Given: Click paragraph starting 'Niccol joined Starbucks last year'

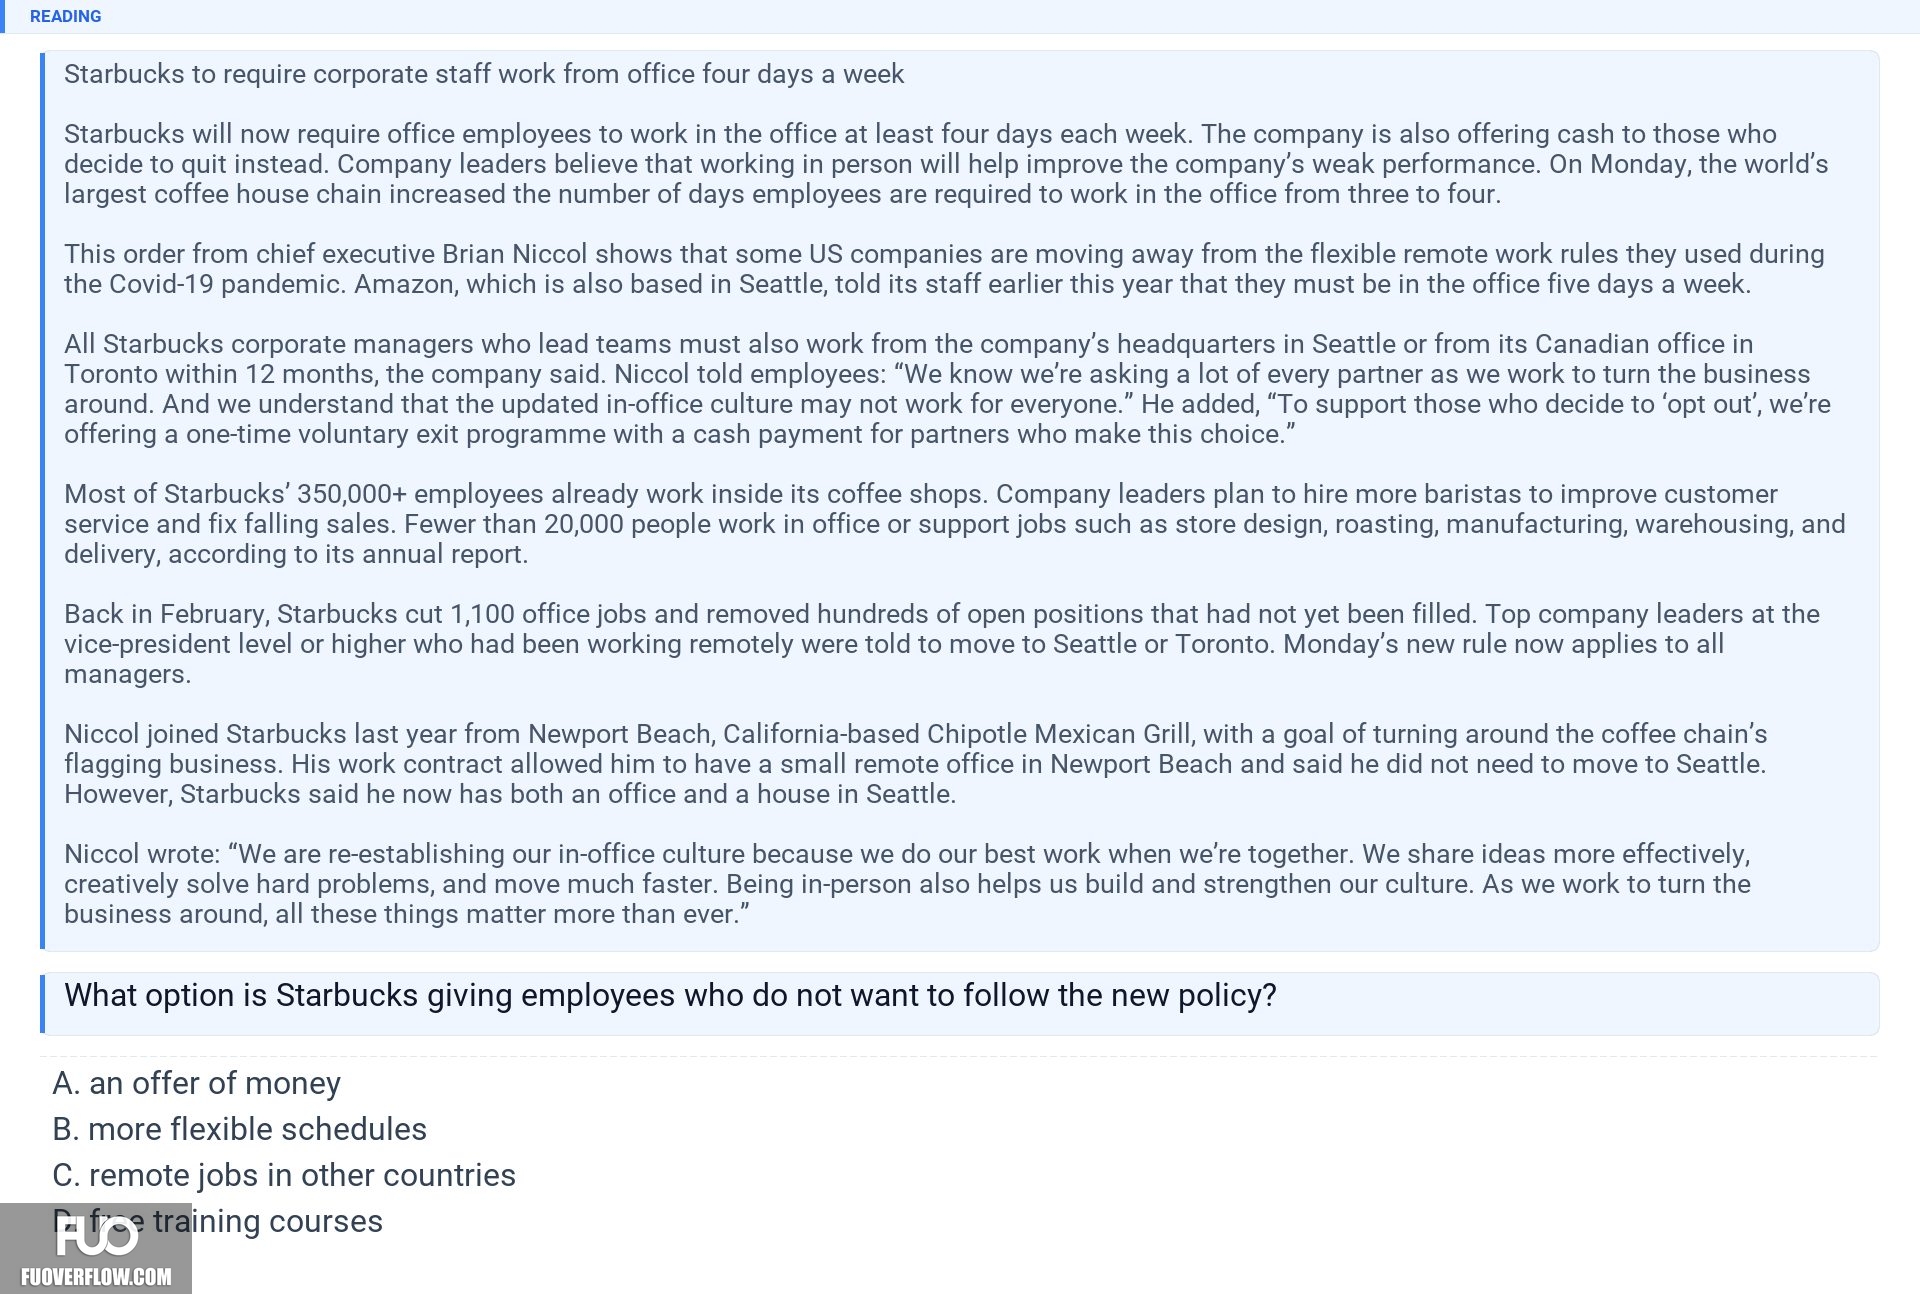Looking at the screenshot, I should pos(915,764).
